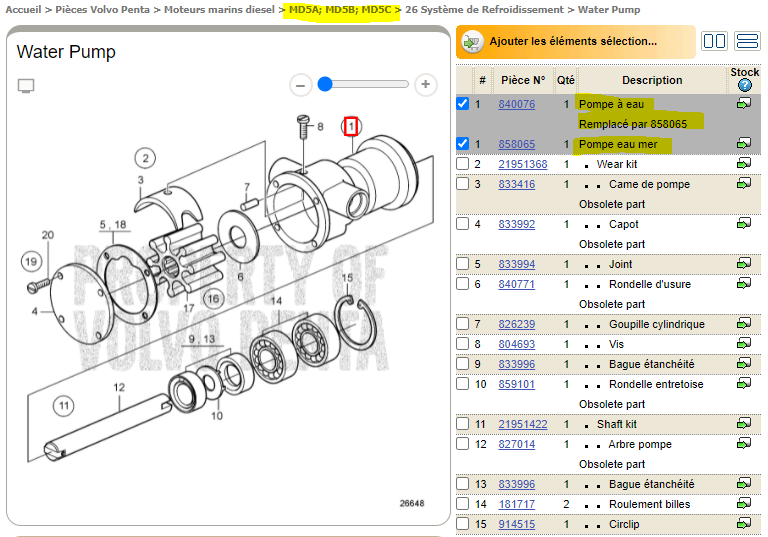The height and width of the screenshot is (537, 768).
Task: Click 'Remplacé par 858065' text
Action: (632, 124)
